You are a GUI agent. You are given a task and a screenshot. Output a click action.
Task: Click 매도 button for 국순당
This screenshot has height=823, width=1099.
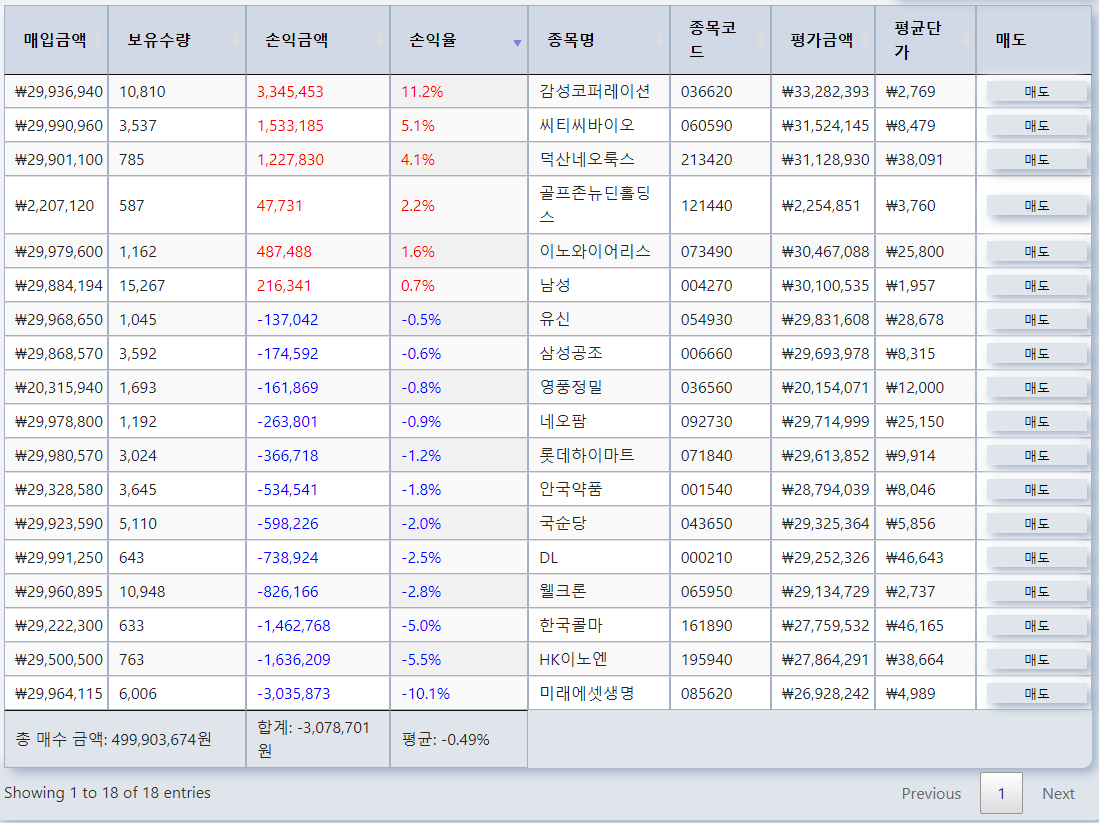[1037, 524]
